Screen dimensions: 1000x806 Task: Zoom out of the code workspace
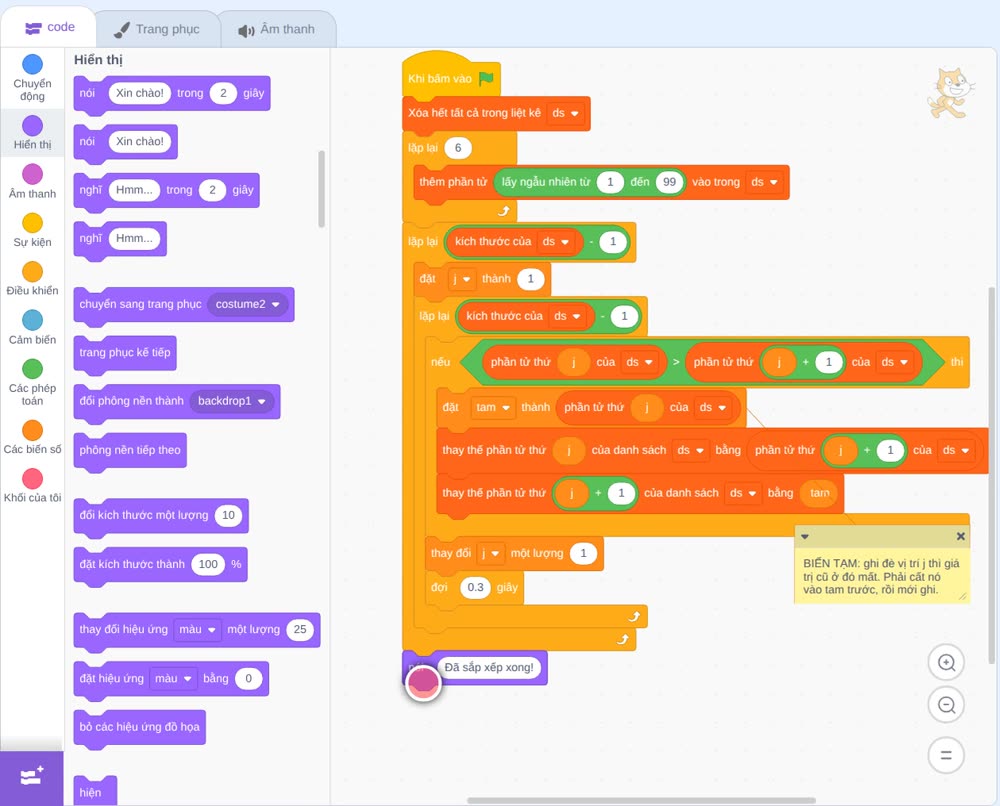click(946, 705)
